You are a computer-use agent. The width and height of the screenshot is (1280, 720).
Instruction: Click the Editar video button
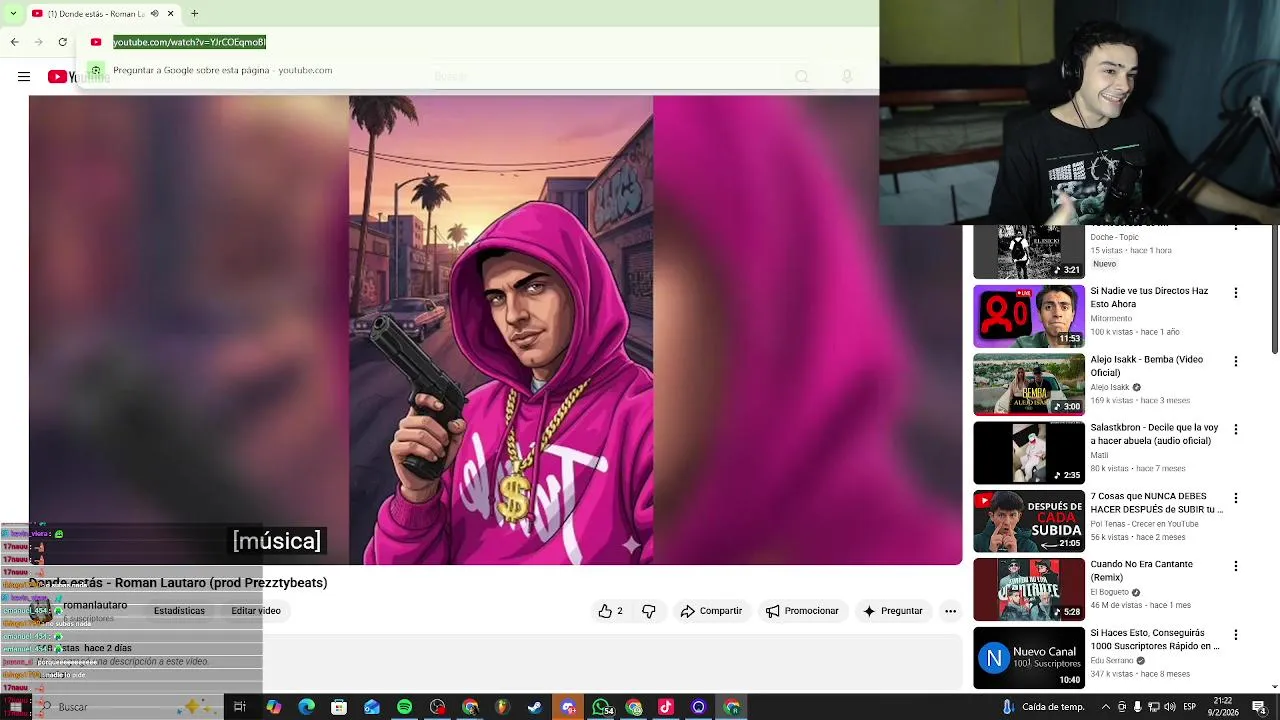click(x=256, y=611)
